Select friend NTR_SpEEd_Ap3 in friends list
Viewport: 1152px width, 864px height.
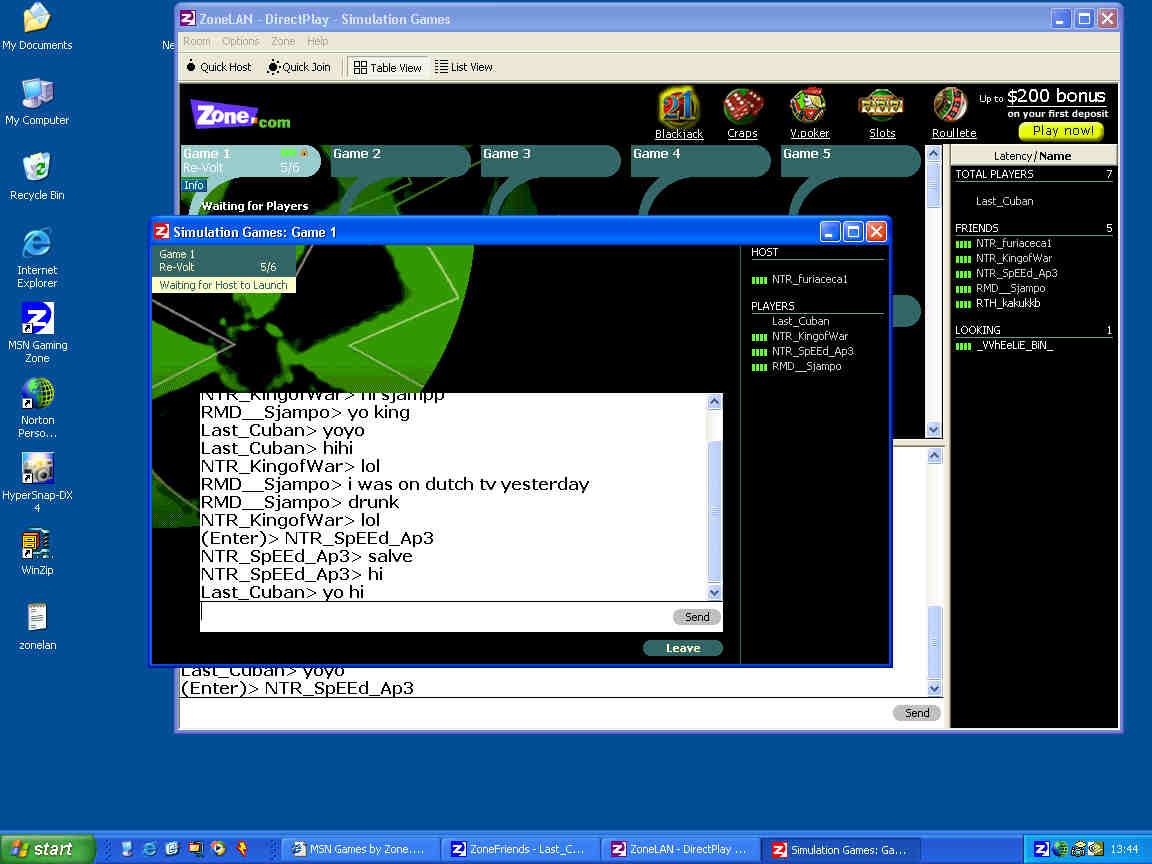[x=1016, y=273]
